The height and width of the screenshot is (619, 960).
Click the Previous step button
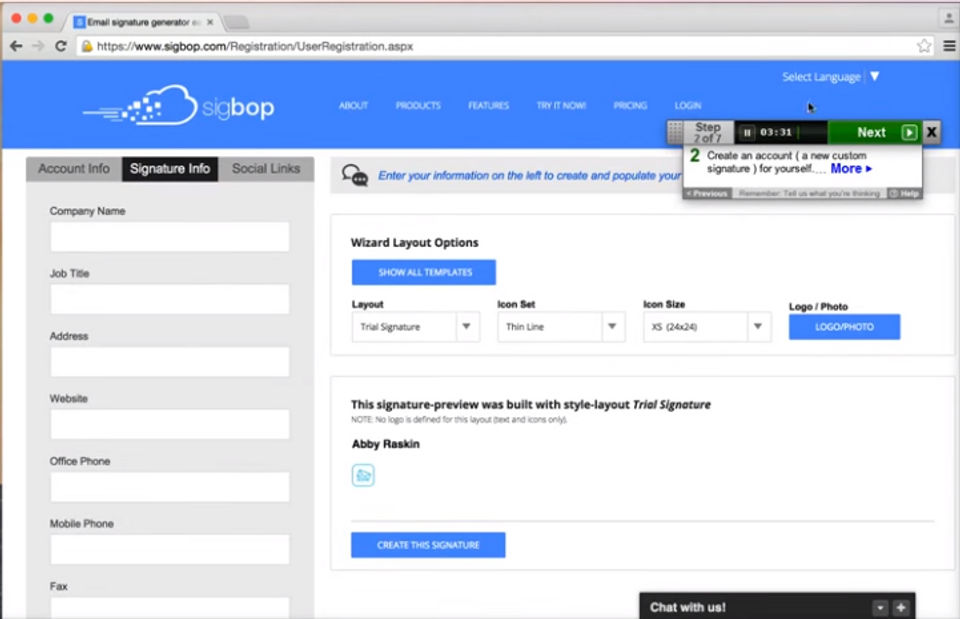(707, 193)
